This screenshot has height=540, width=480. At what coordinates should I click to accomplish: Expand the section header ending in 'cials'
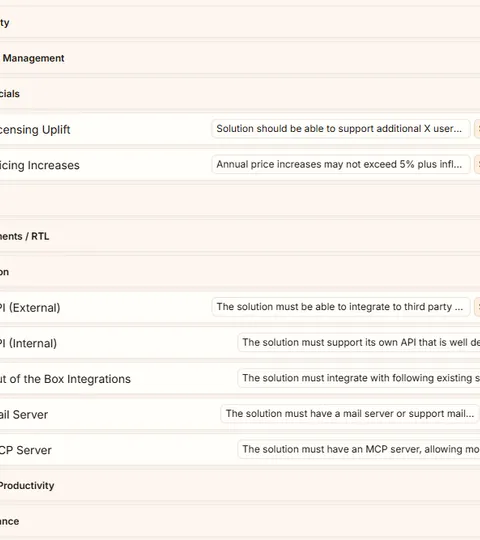(x=240, y=94)
